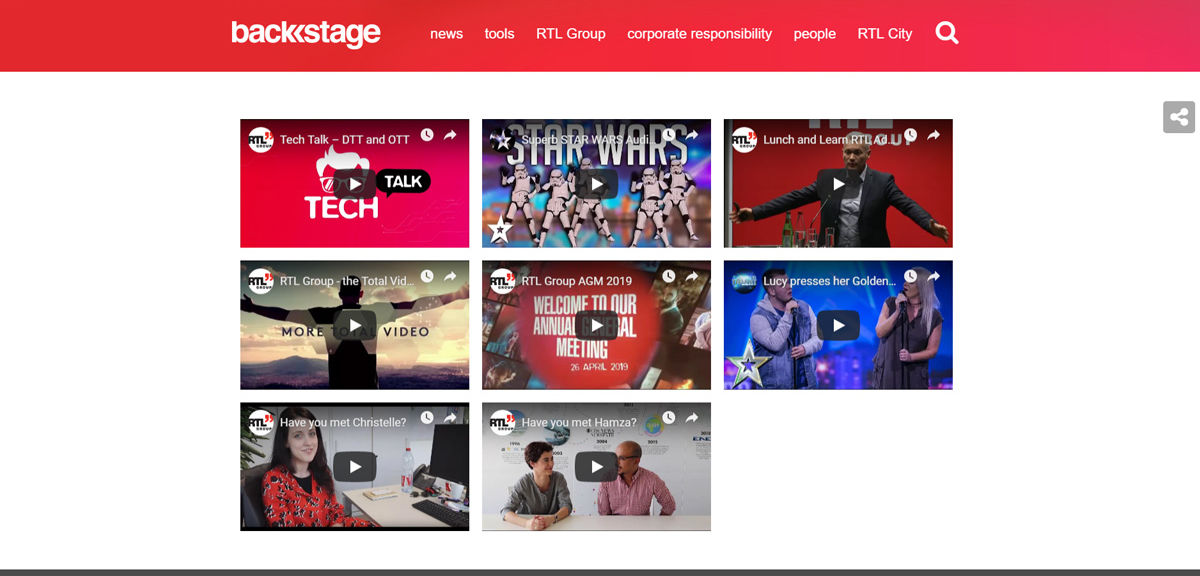Click Share arrow on Lunch and Learn video
The height and width of the screenshot is (576, 1200).
coord(934,135)
